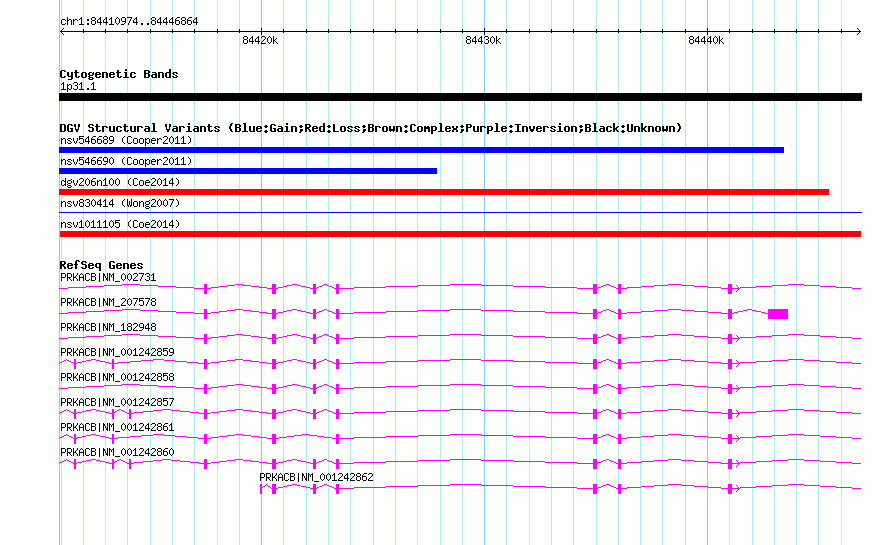Click the RefSeq Genes track title
890x545 pixels.
coord(101,265)
